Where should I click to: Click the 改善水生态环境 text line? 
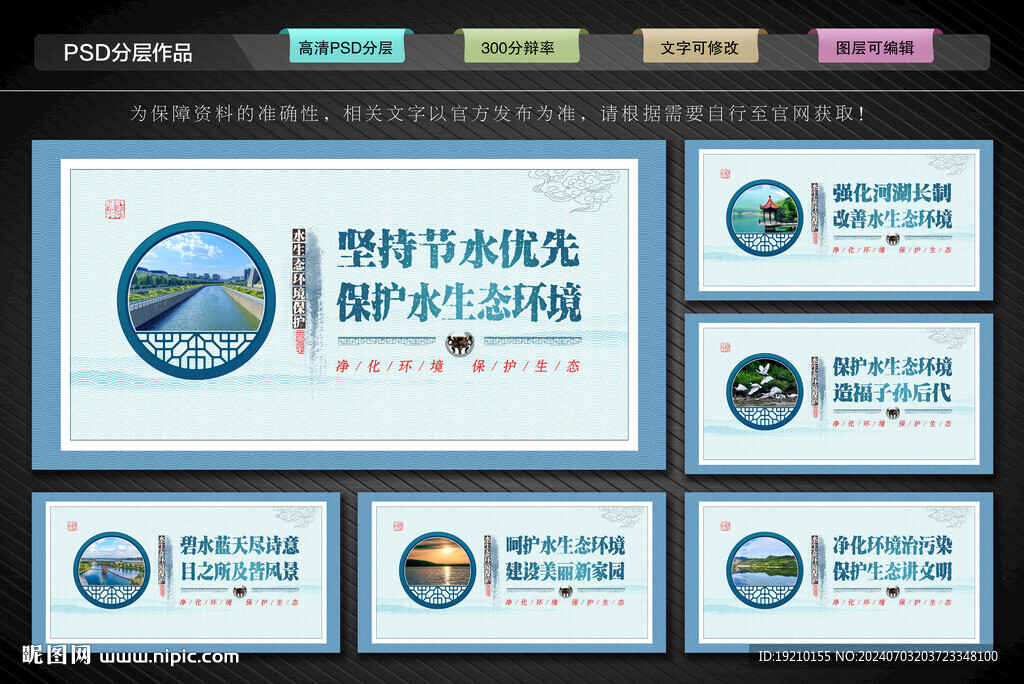click(892, 220)
